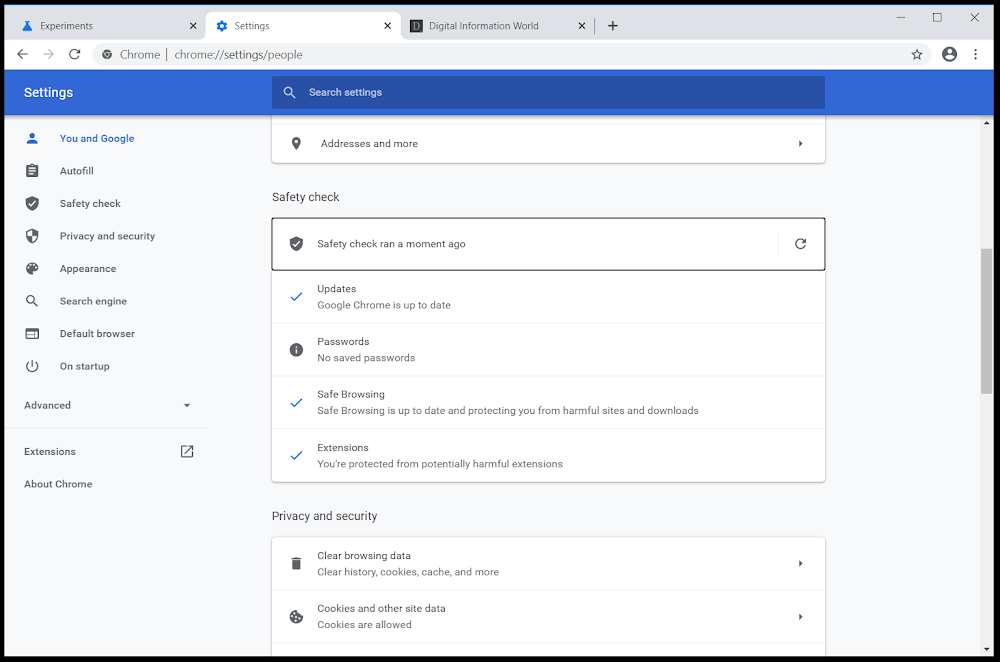Switch to the Digital Information World tab
This screenshot has width=1000, height=662.
[490, 25]
